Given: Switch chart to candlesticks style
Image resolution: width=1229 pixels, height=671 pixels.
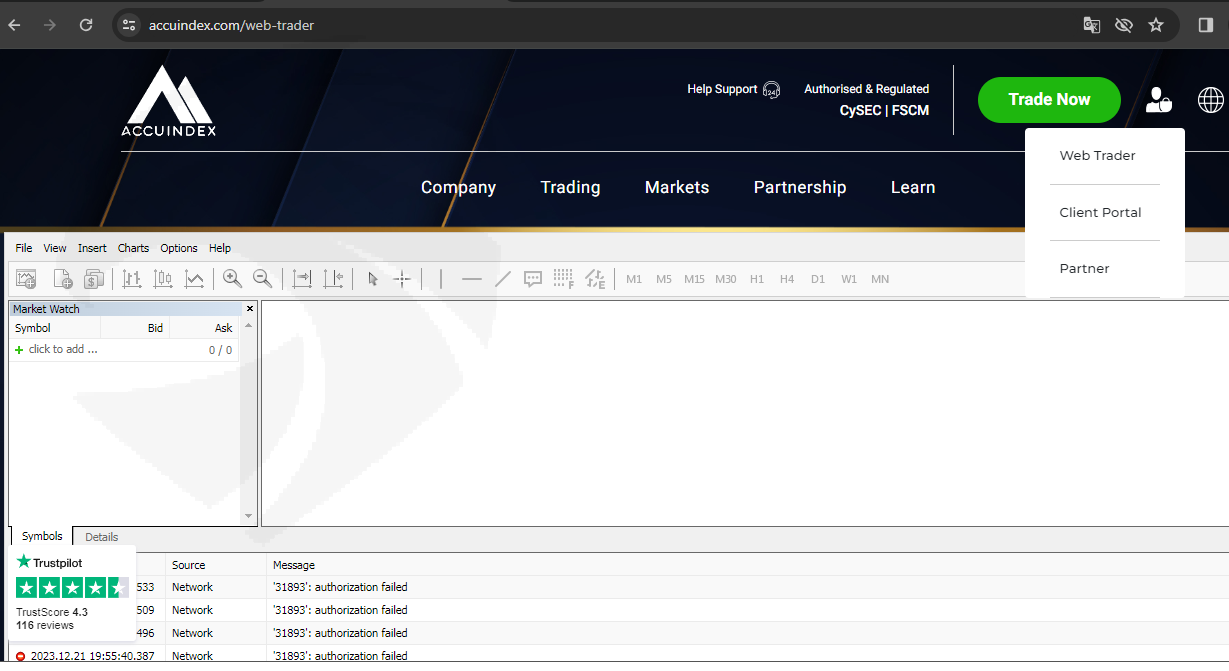Looking at the screenshot, I should (x=163, y=279).
